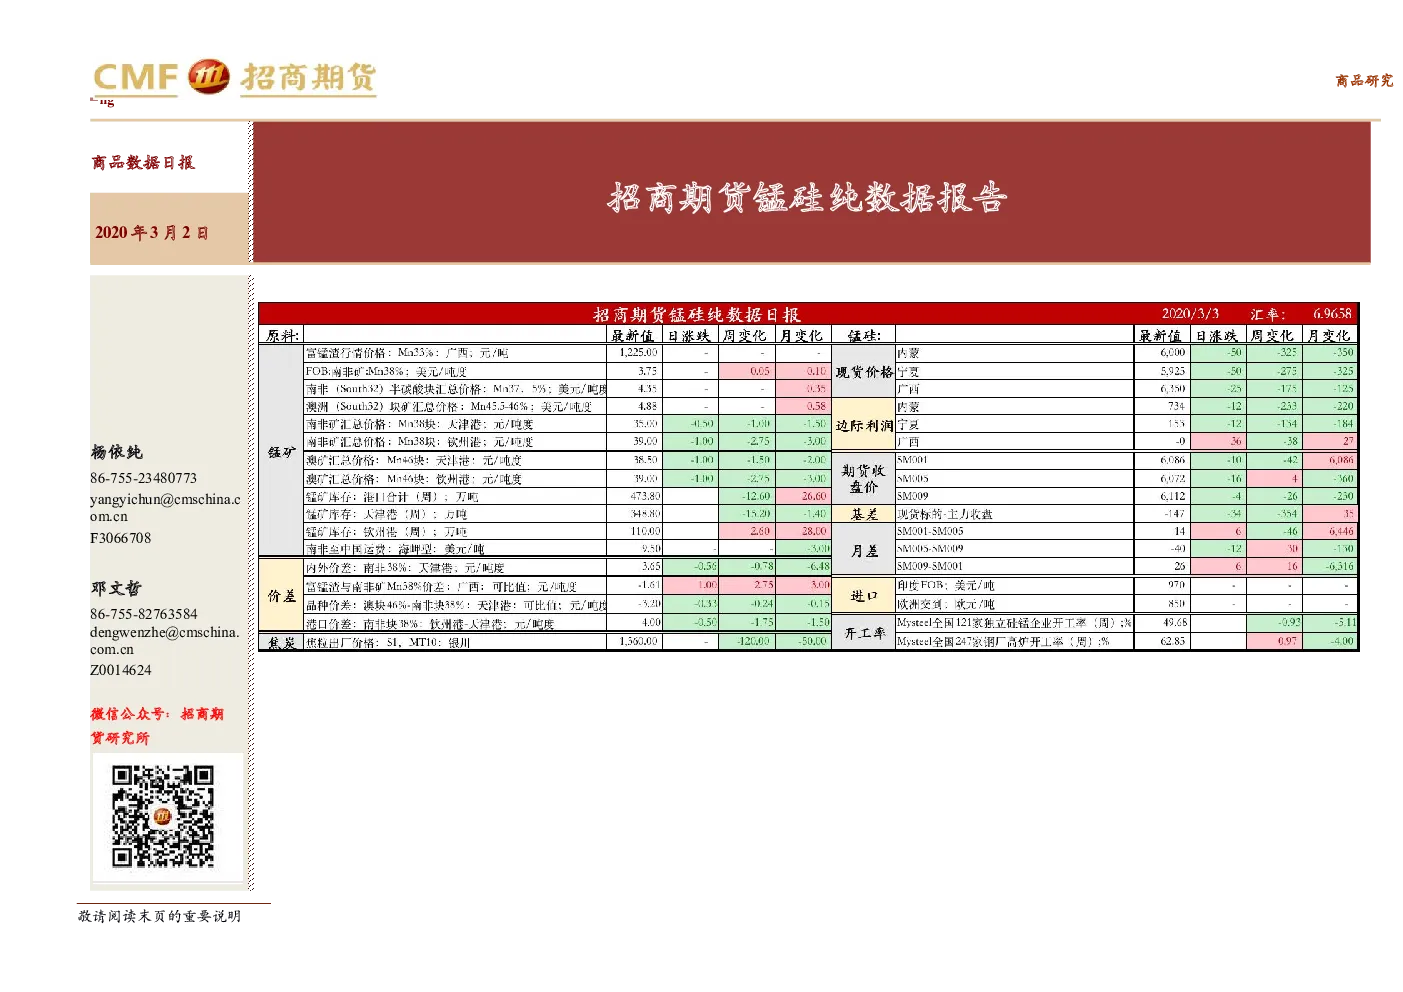Click the CMF 招商期货 logo
This screenshot has width=1403, height=992.
pyautogui.click(x=234, y=77)
